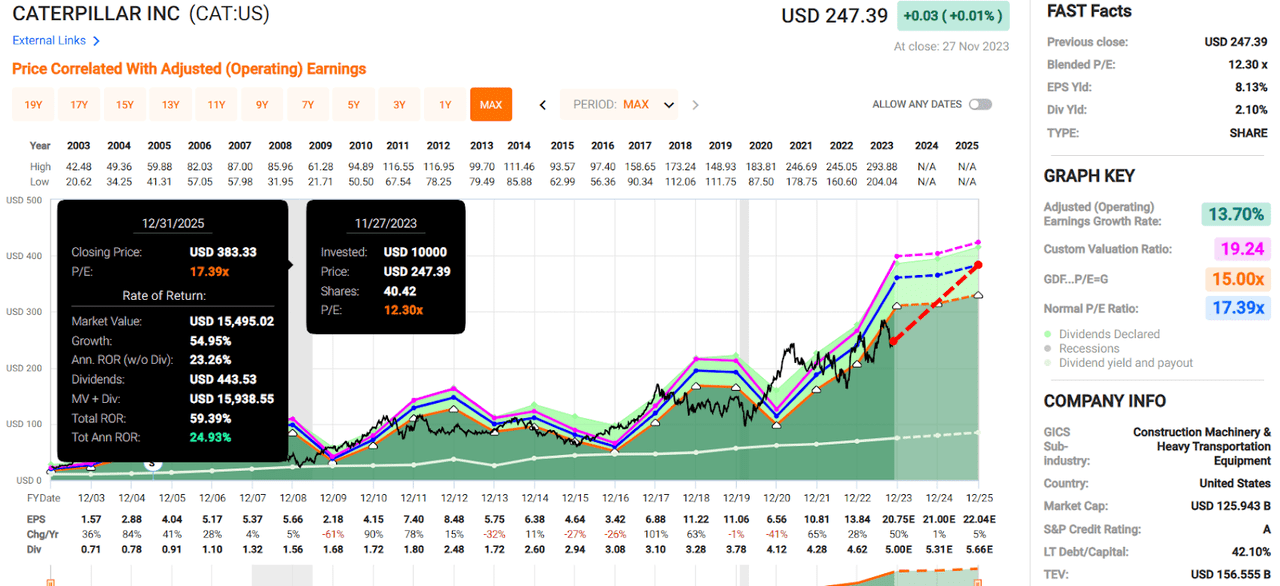Click 2024 dividend value 5.31E
Screen dimensions: 1280x586
(x=938, y=549)
